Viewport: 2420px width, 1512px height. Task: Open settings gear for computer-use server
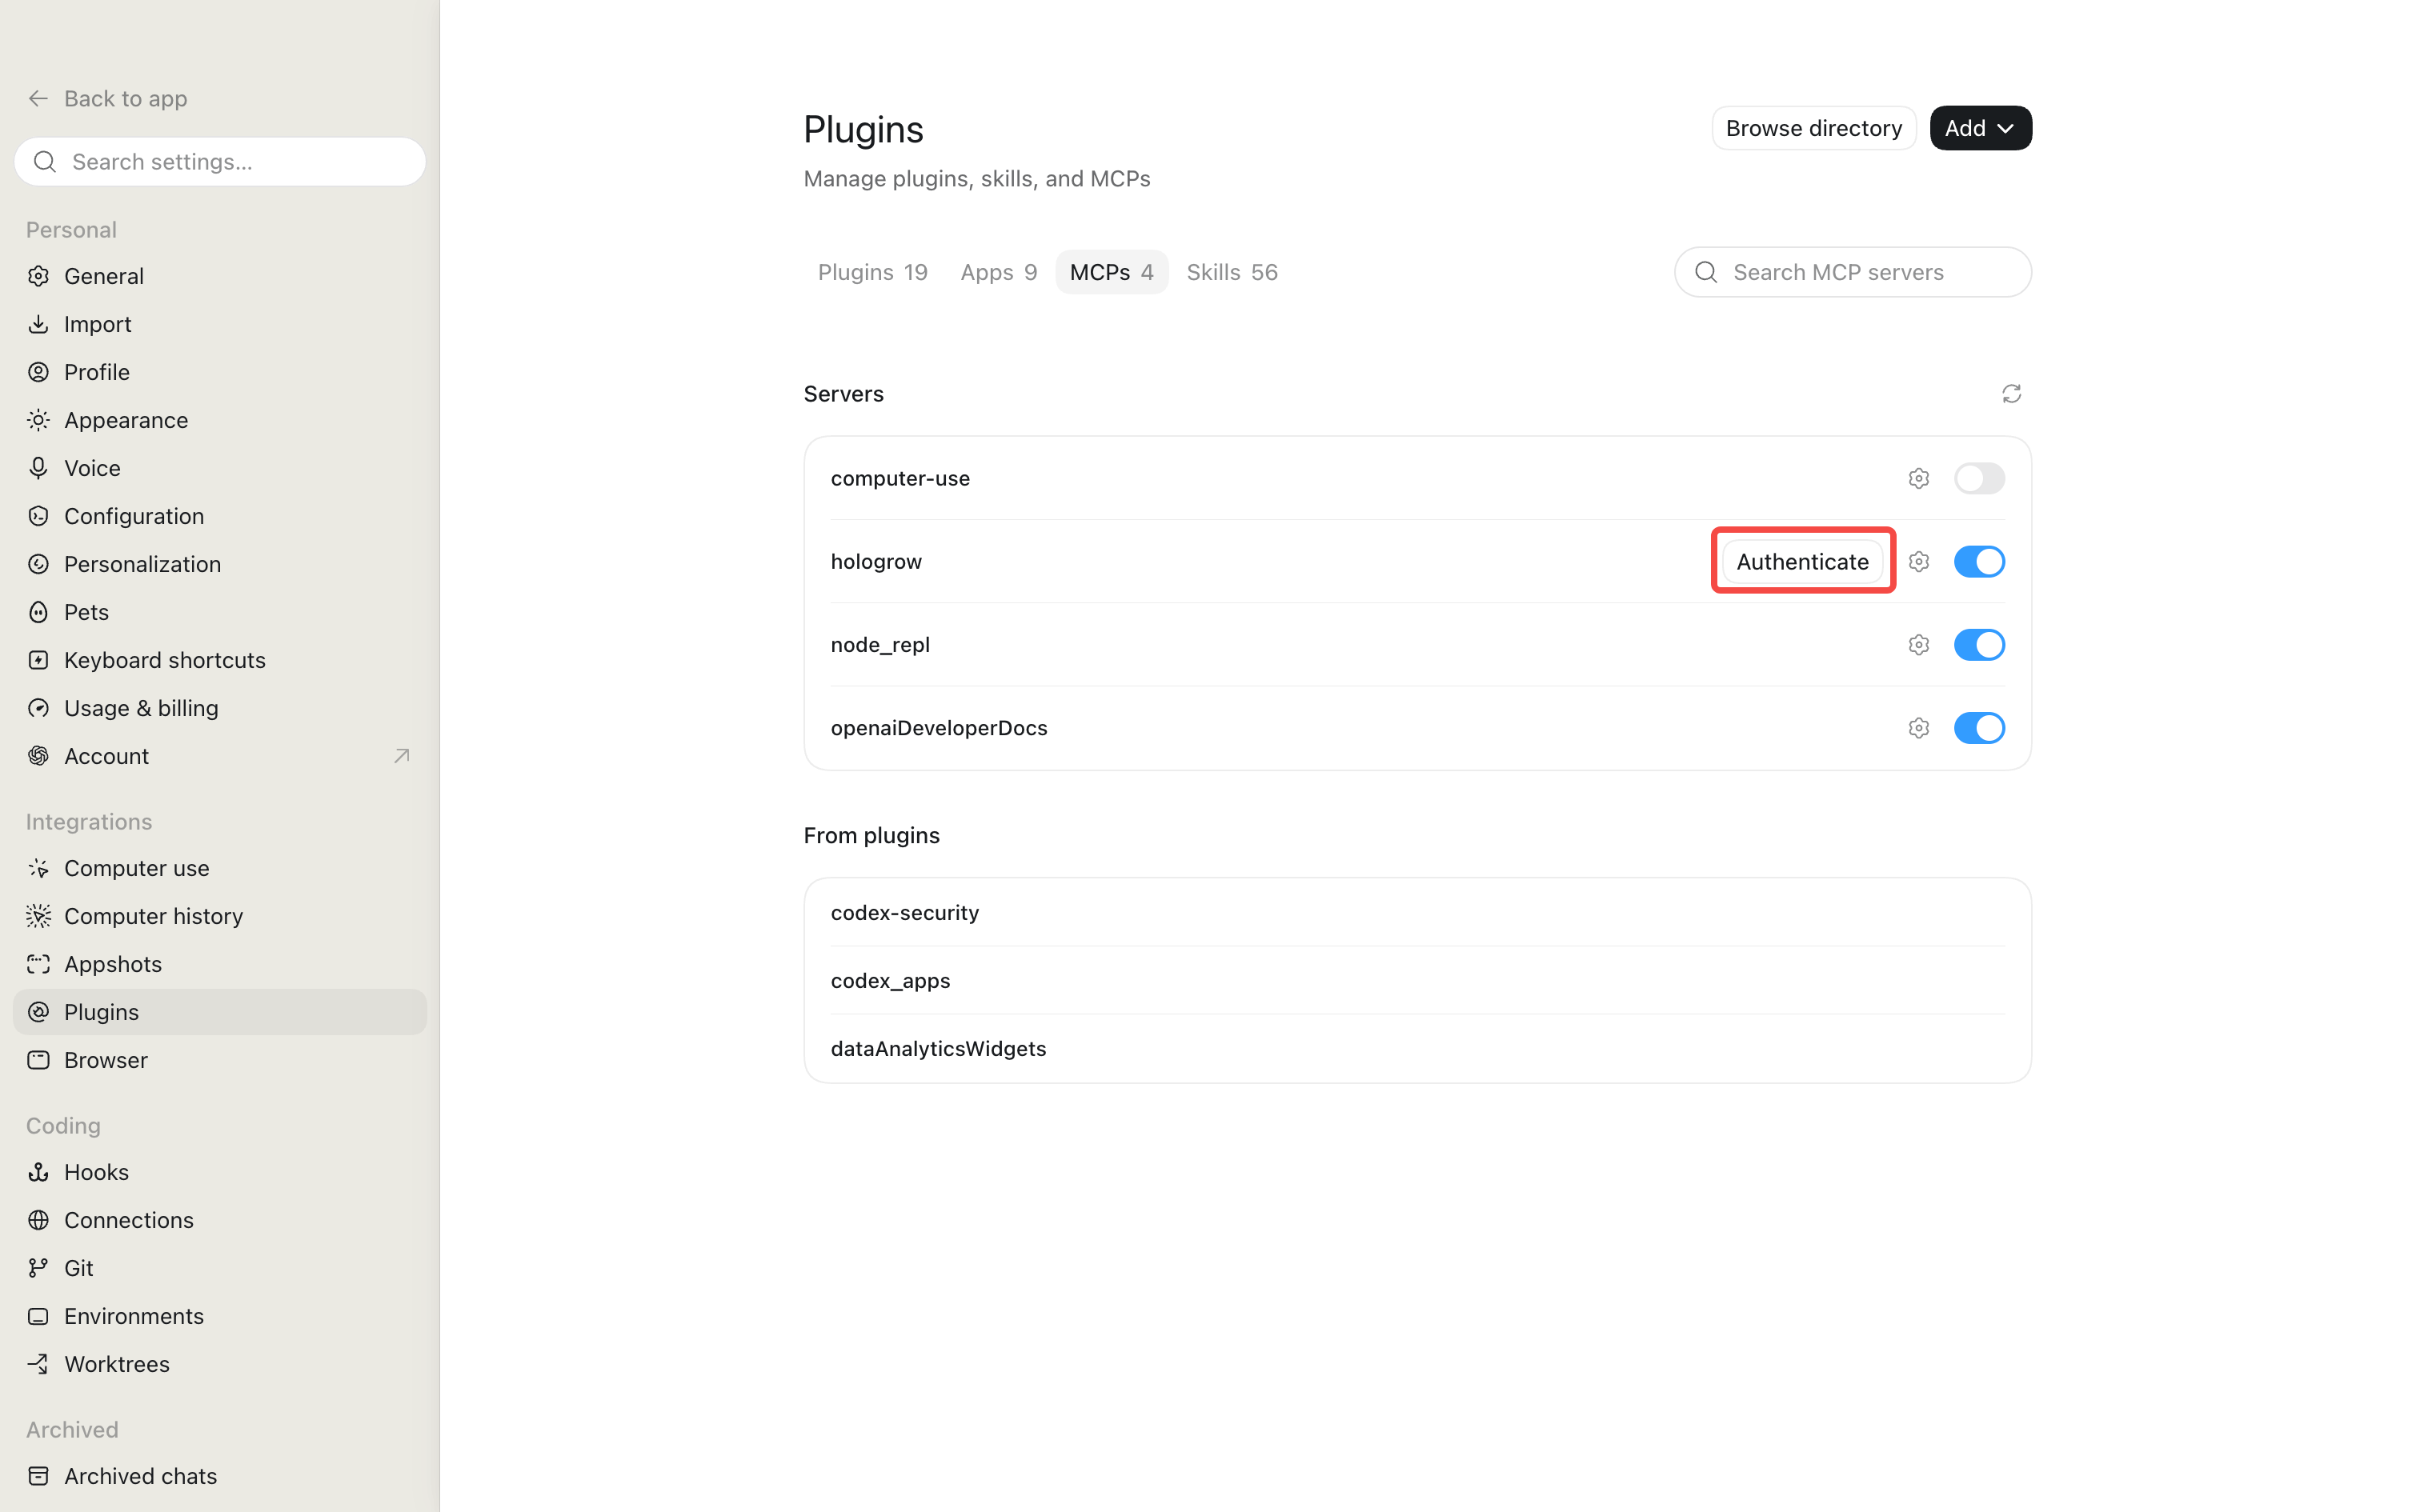[1918, 478]
